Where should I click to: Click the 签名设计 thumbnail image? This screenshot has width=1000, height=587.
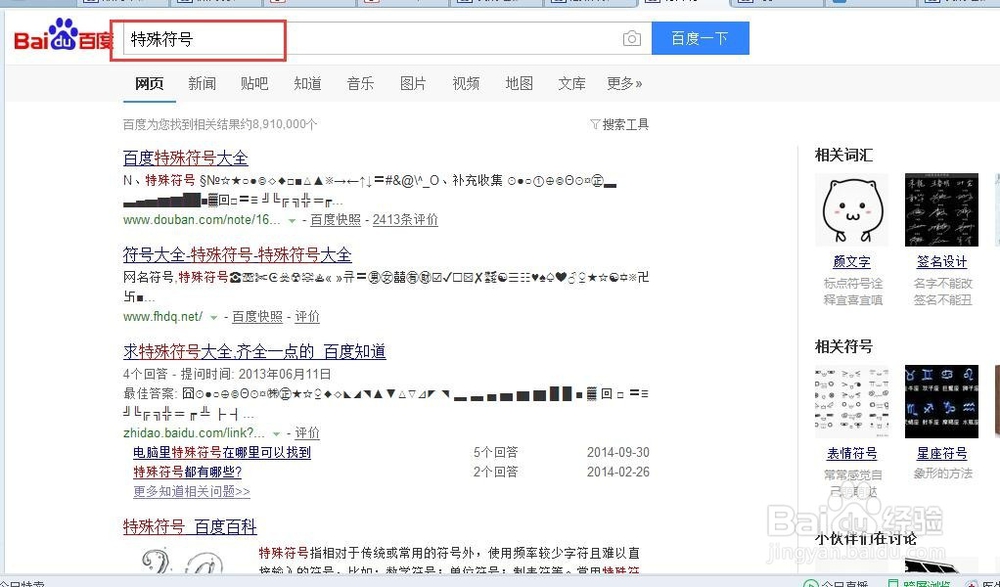941,209
